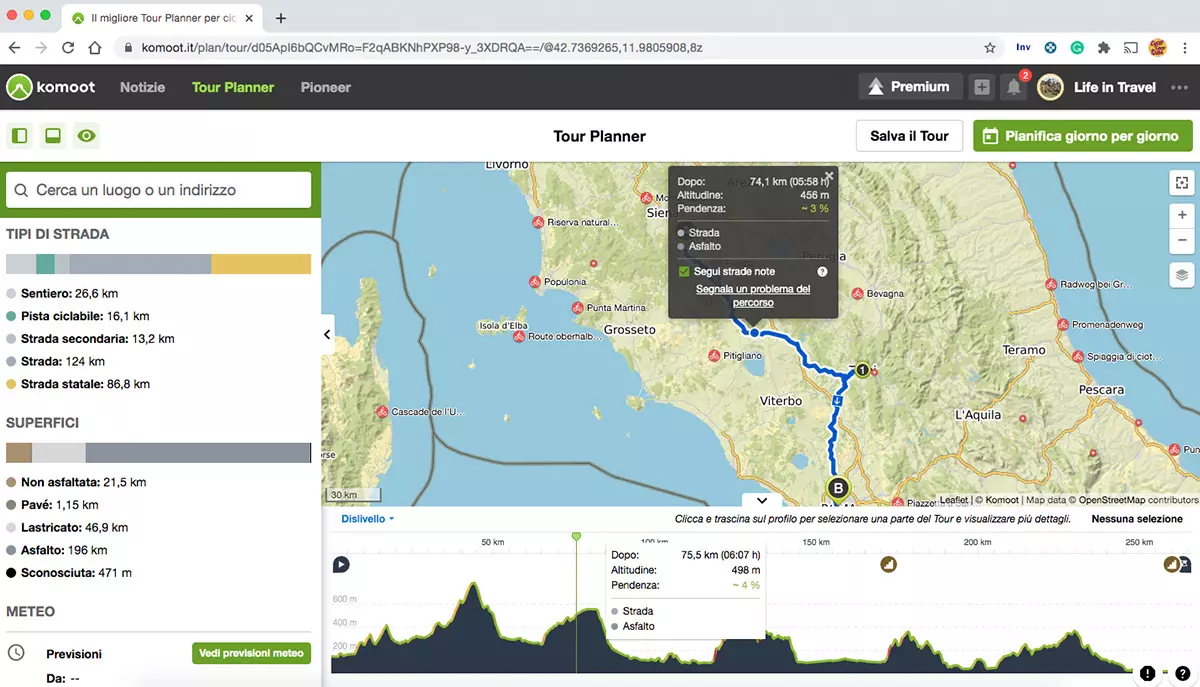Toggle the left sidebar panel icon
The image size is (1200, 687).
[x=19, y=136]
